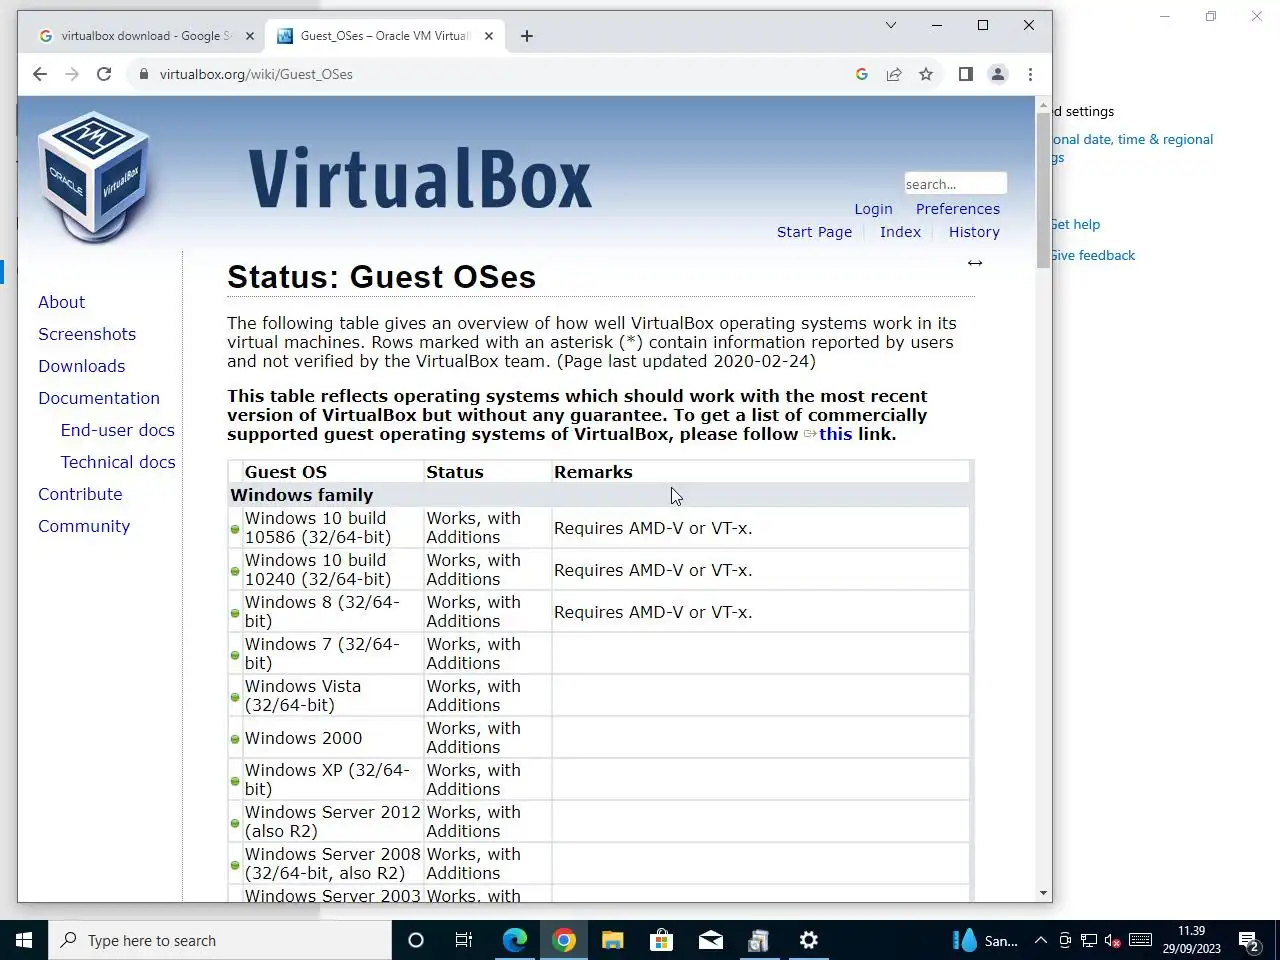Open Task View on taskbar
The height and width of the screenshot is (960, 1280).
point(464,940)
